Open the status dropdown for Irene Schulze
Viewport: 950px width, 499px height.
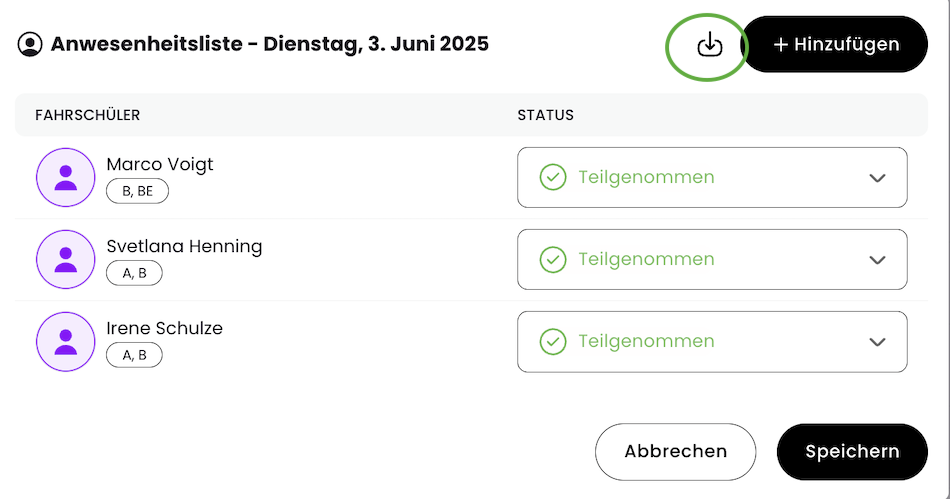click(x=712, y=342)
